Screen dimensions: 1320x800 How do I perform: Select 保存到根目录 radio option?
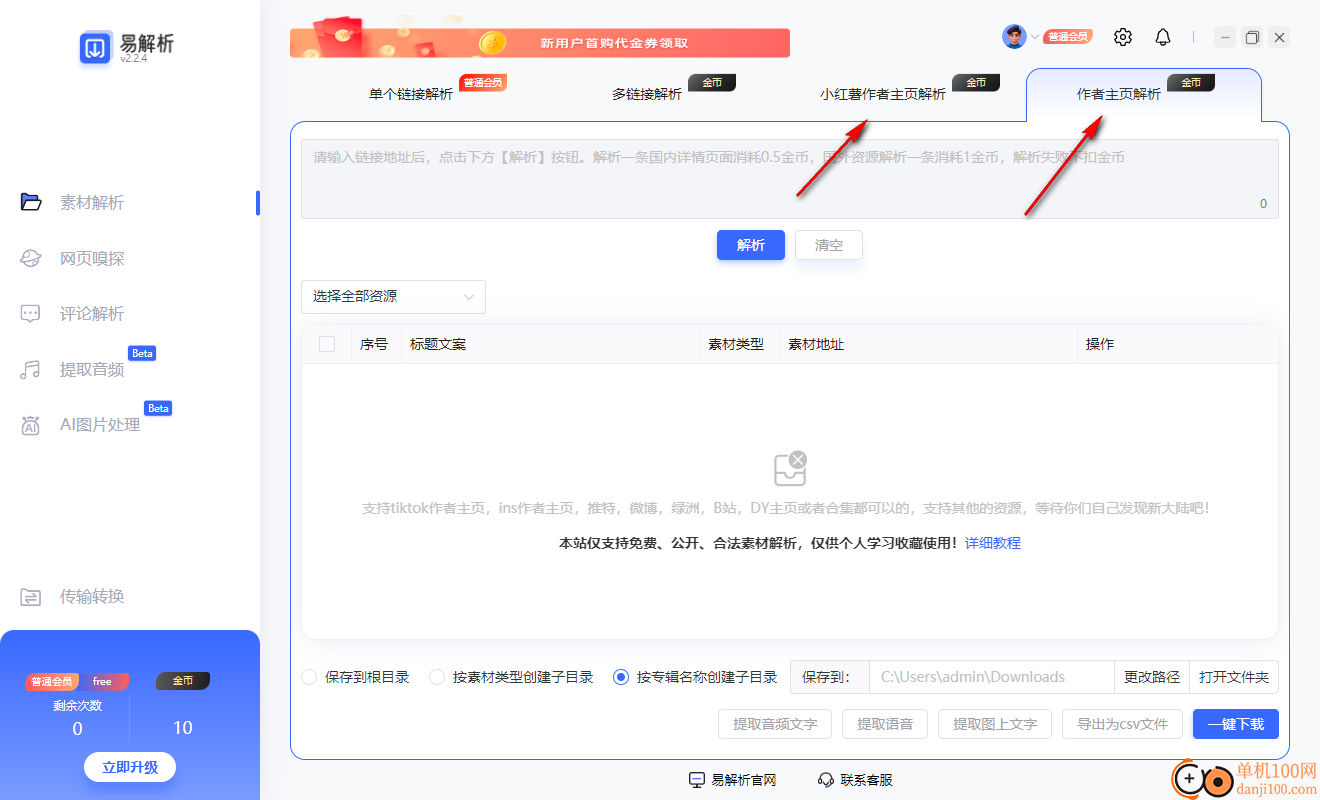pyautogui.click(x=309, y=677)
